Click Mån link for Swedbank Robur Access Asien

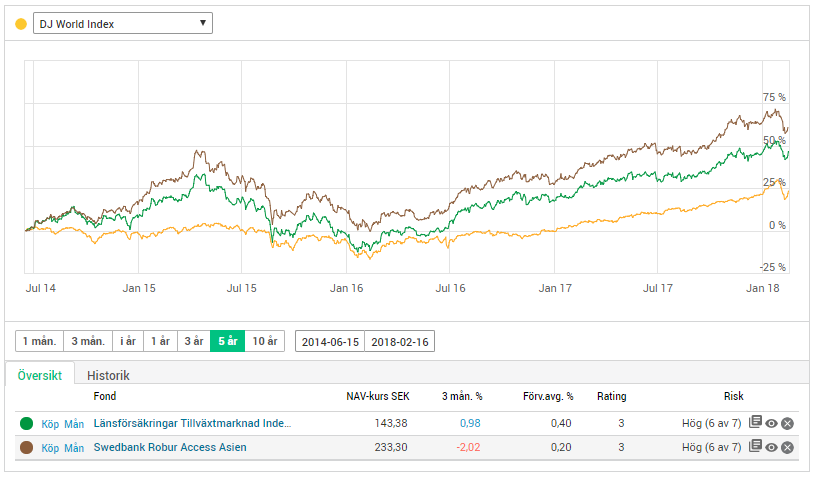[x=74, y=447]
